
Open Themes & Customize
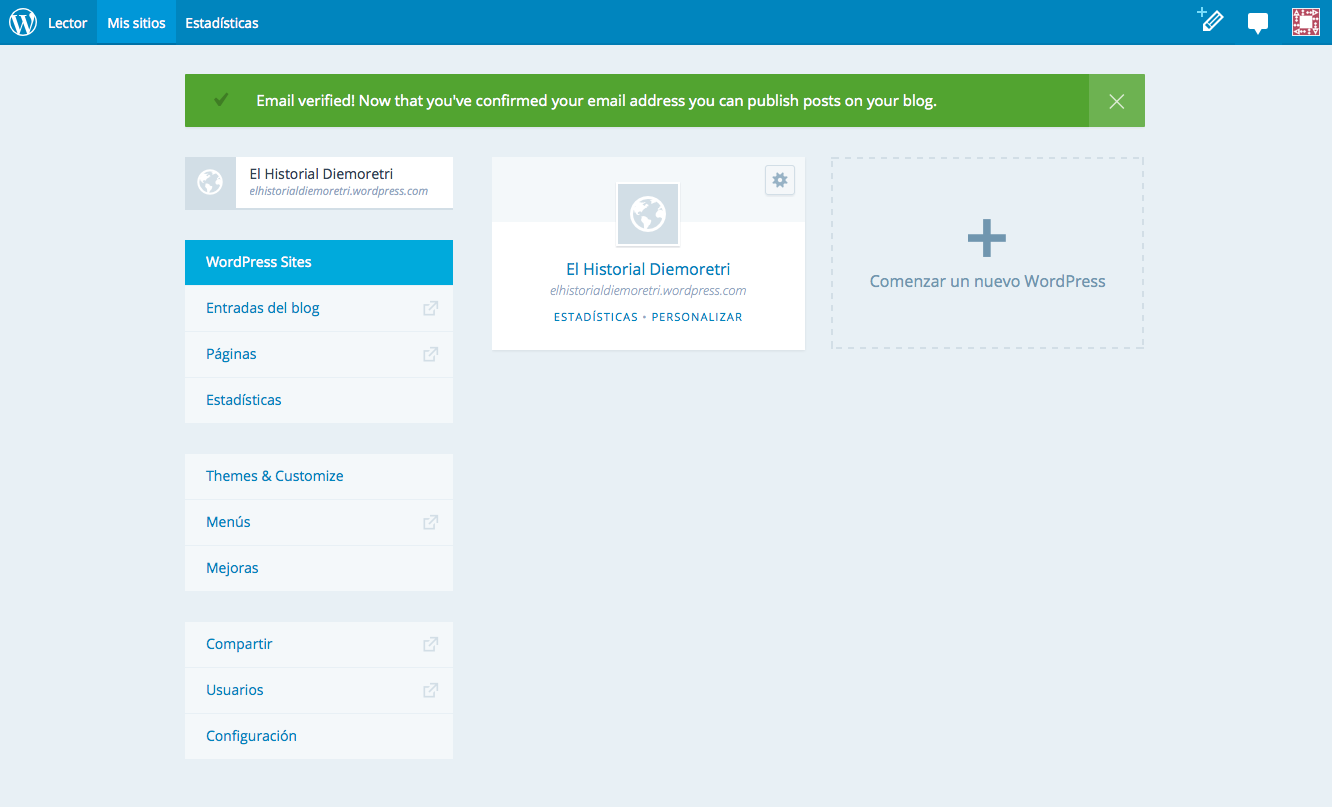click(319, 476)
